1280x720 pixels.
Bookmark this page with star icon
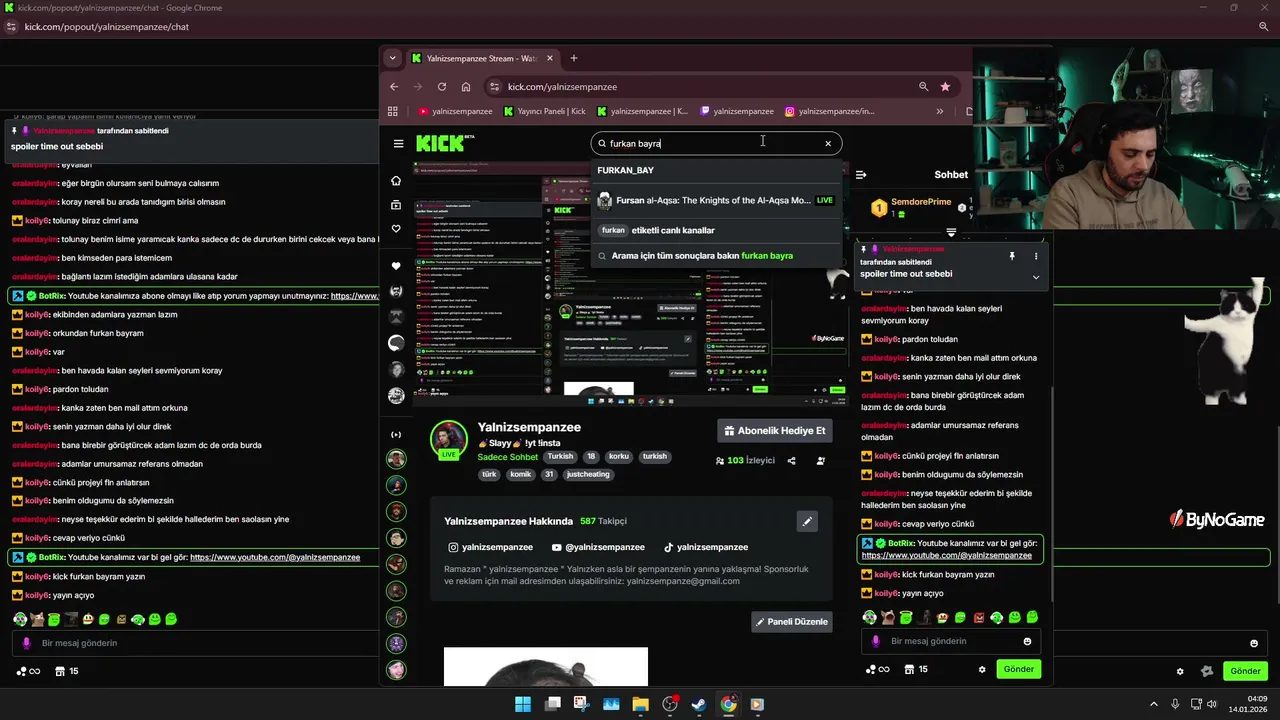coord(945,87)
